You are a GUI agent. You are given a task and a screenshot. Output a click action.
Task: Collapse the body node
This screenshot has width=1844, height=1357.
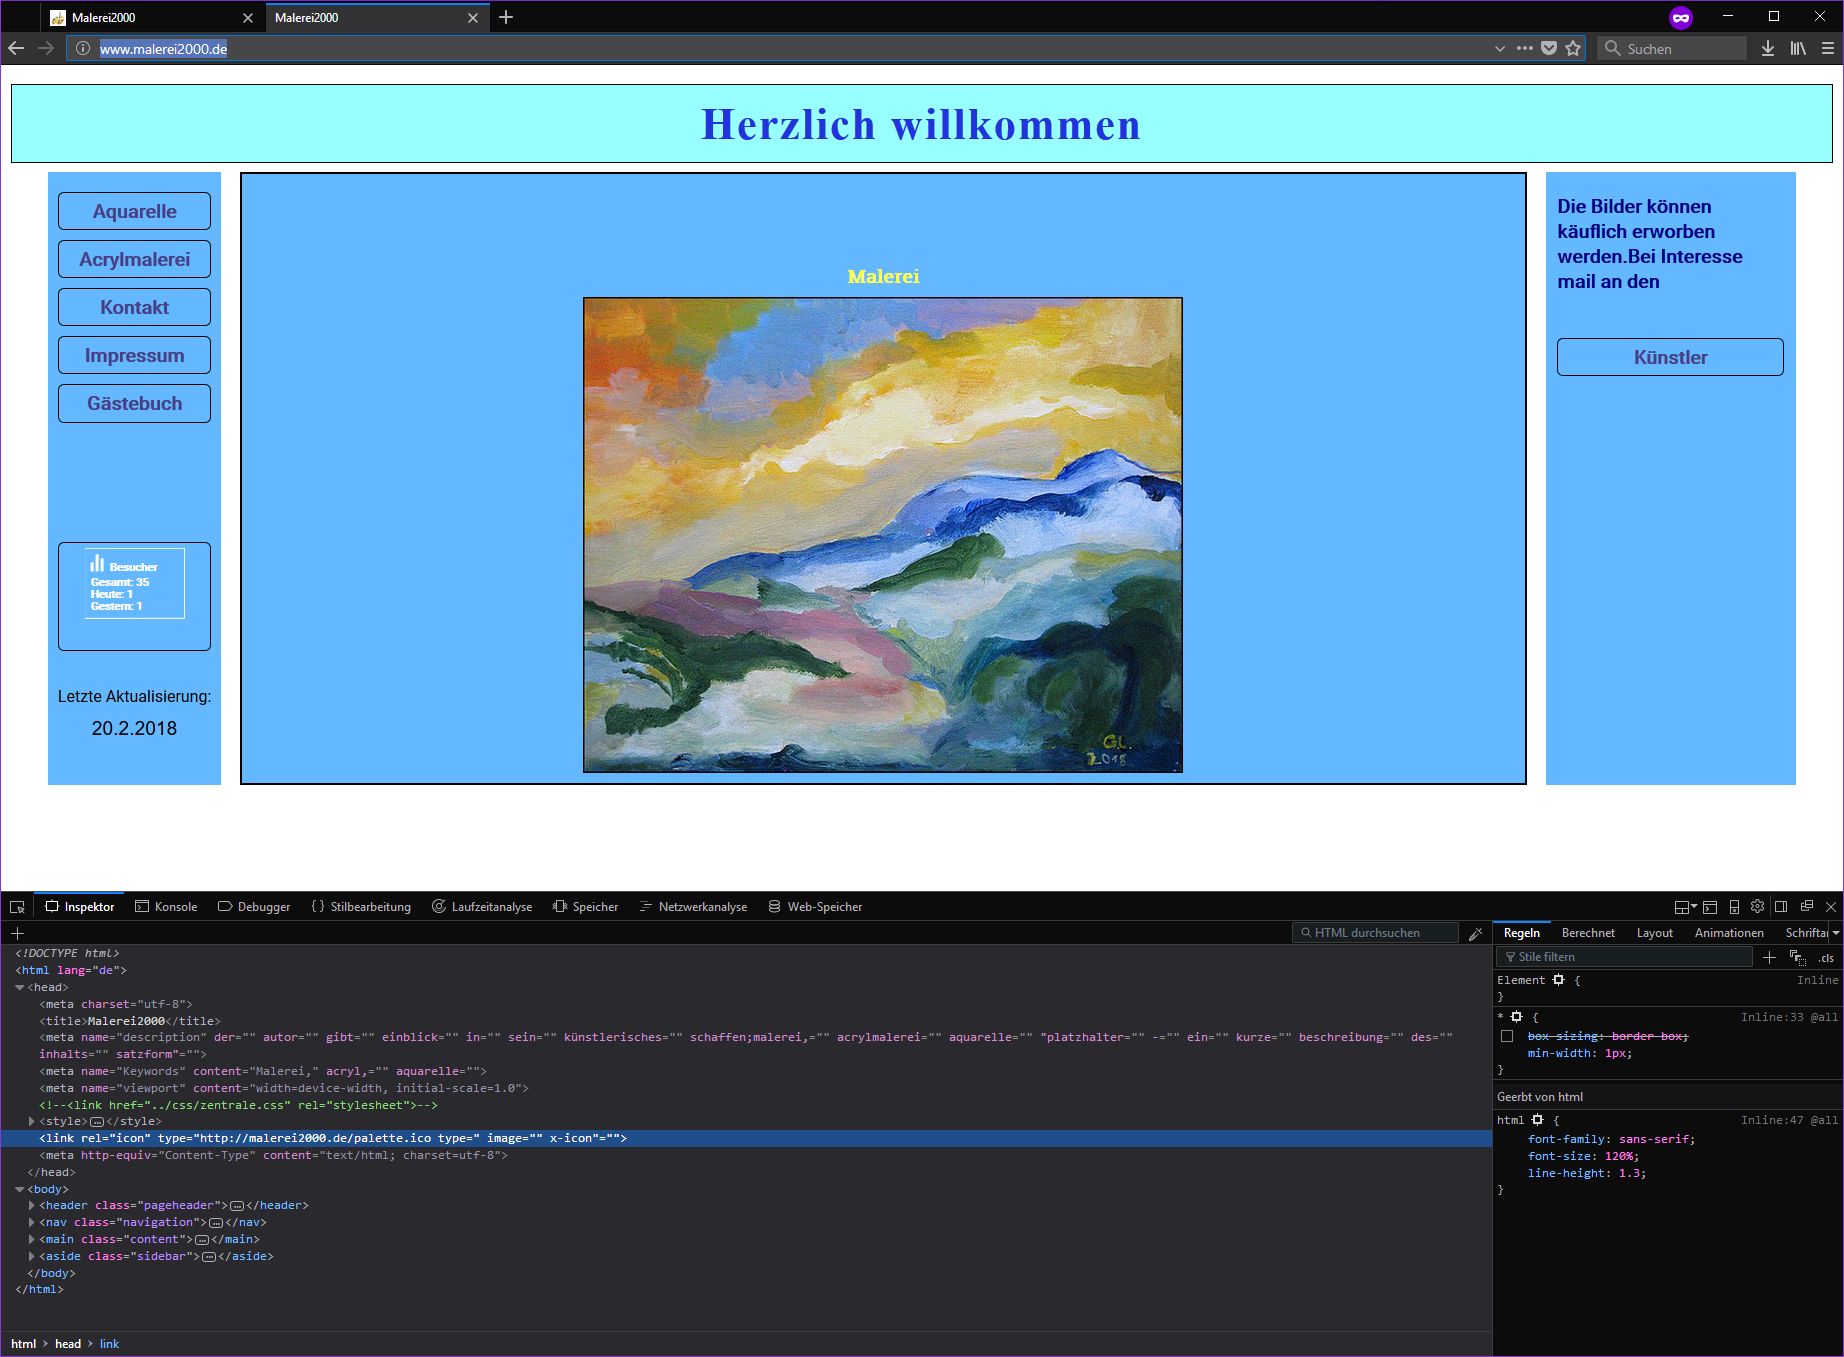click(20, 1189)
